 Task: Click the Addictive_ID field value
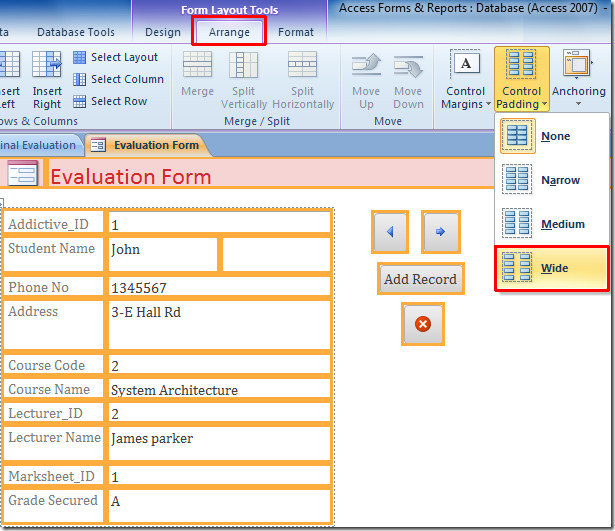[x=219, y=223]
